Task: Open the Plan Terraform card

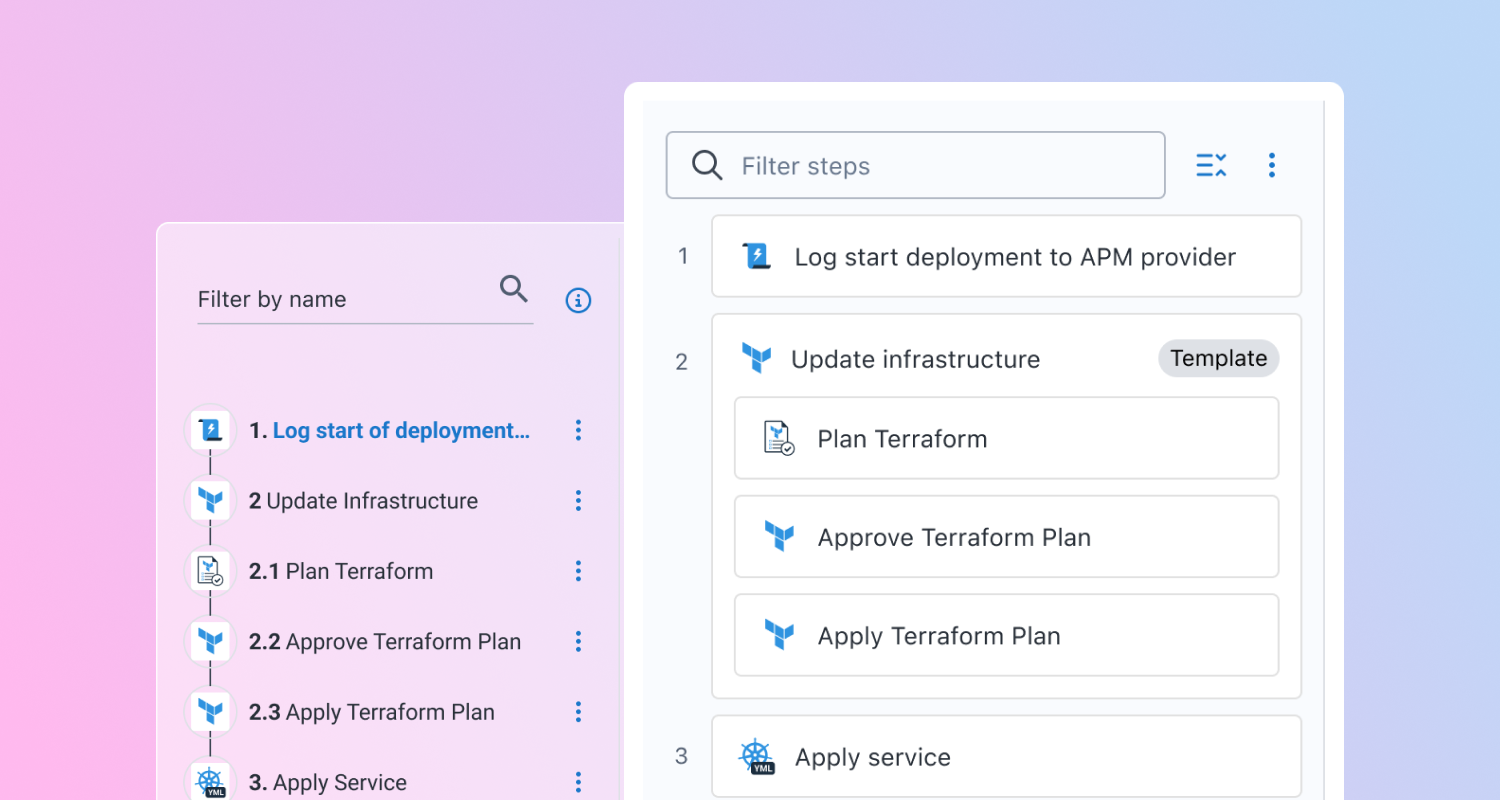Action: point(1006,438)
